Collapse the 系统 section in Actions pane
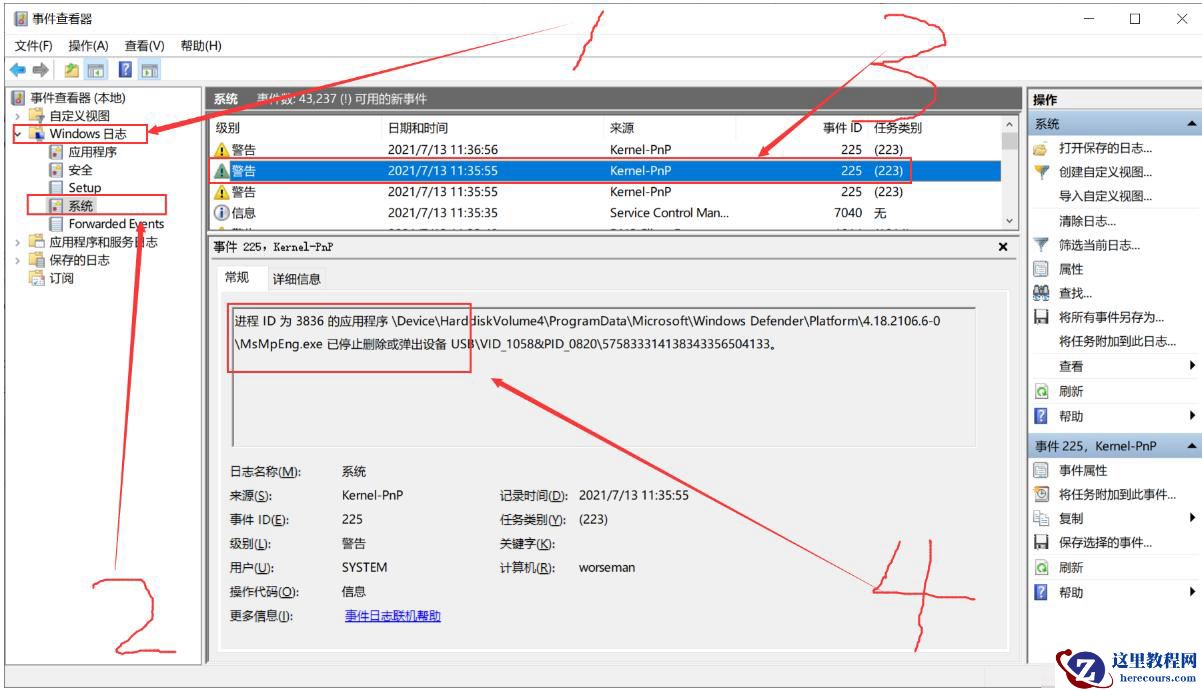This screenshot has width=1202, height=690. pyautogui.click(x=1193, y=124)
